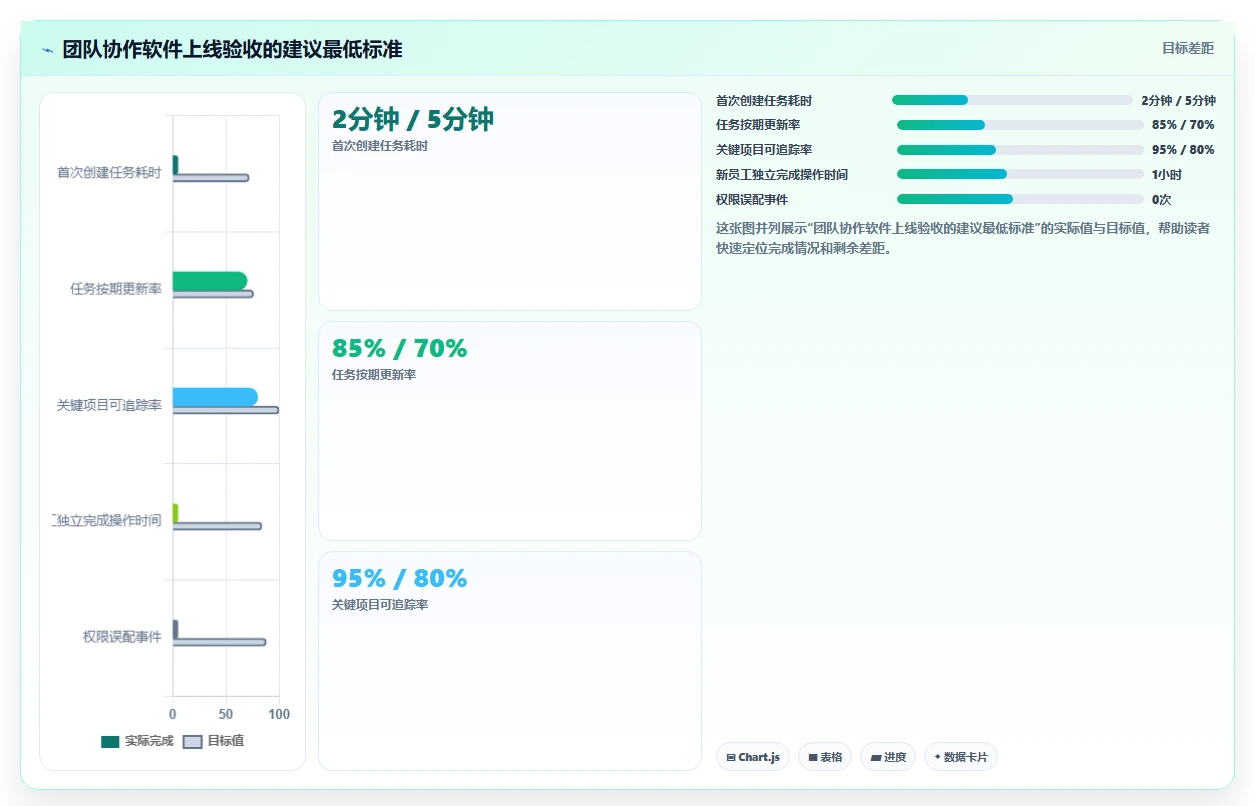Image resolution: width=1255 pixels, height=806 pixels.
Task: Click the chart axis label 首次创建任务耗时
Action: tap(109, 173)
